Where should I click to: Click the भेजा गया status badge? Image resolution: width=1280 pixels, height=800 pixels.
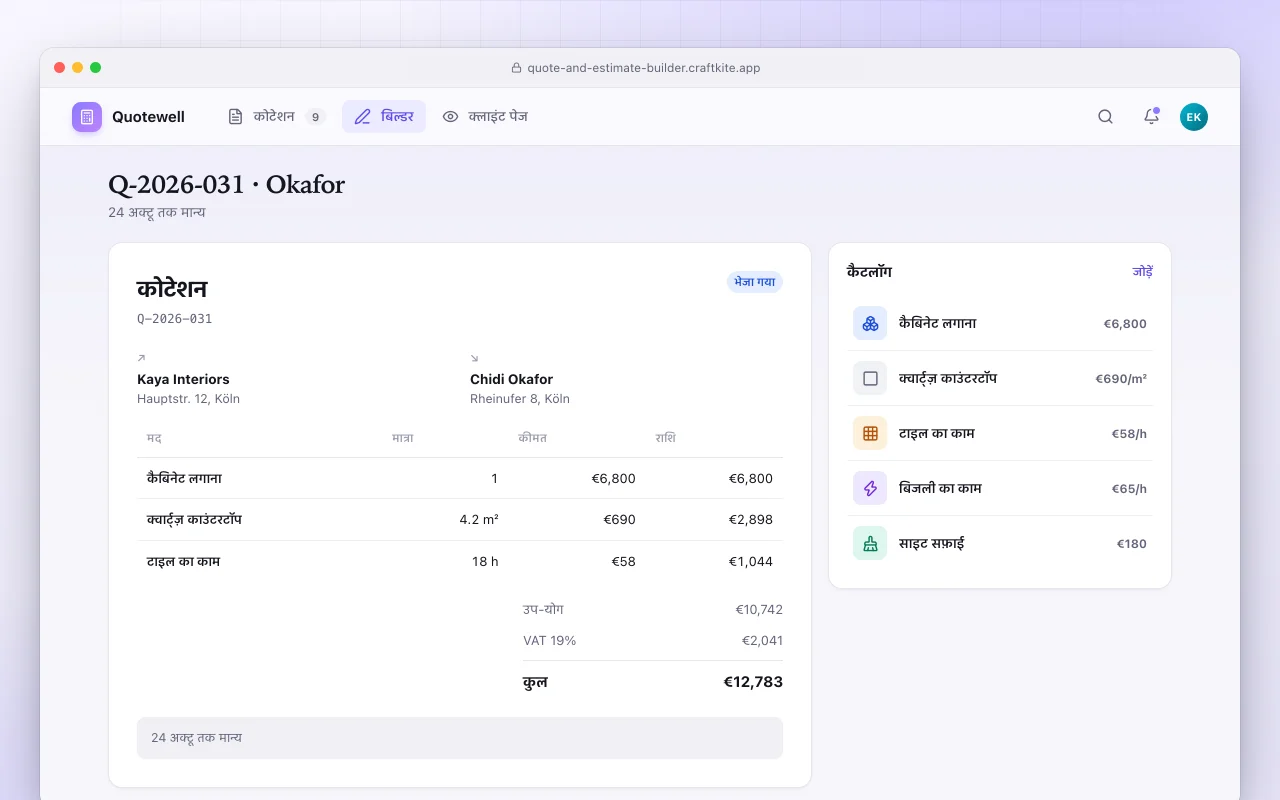755,282
